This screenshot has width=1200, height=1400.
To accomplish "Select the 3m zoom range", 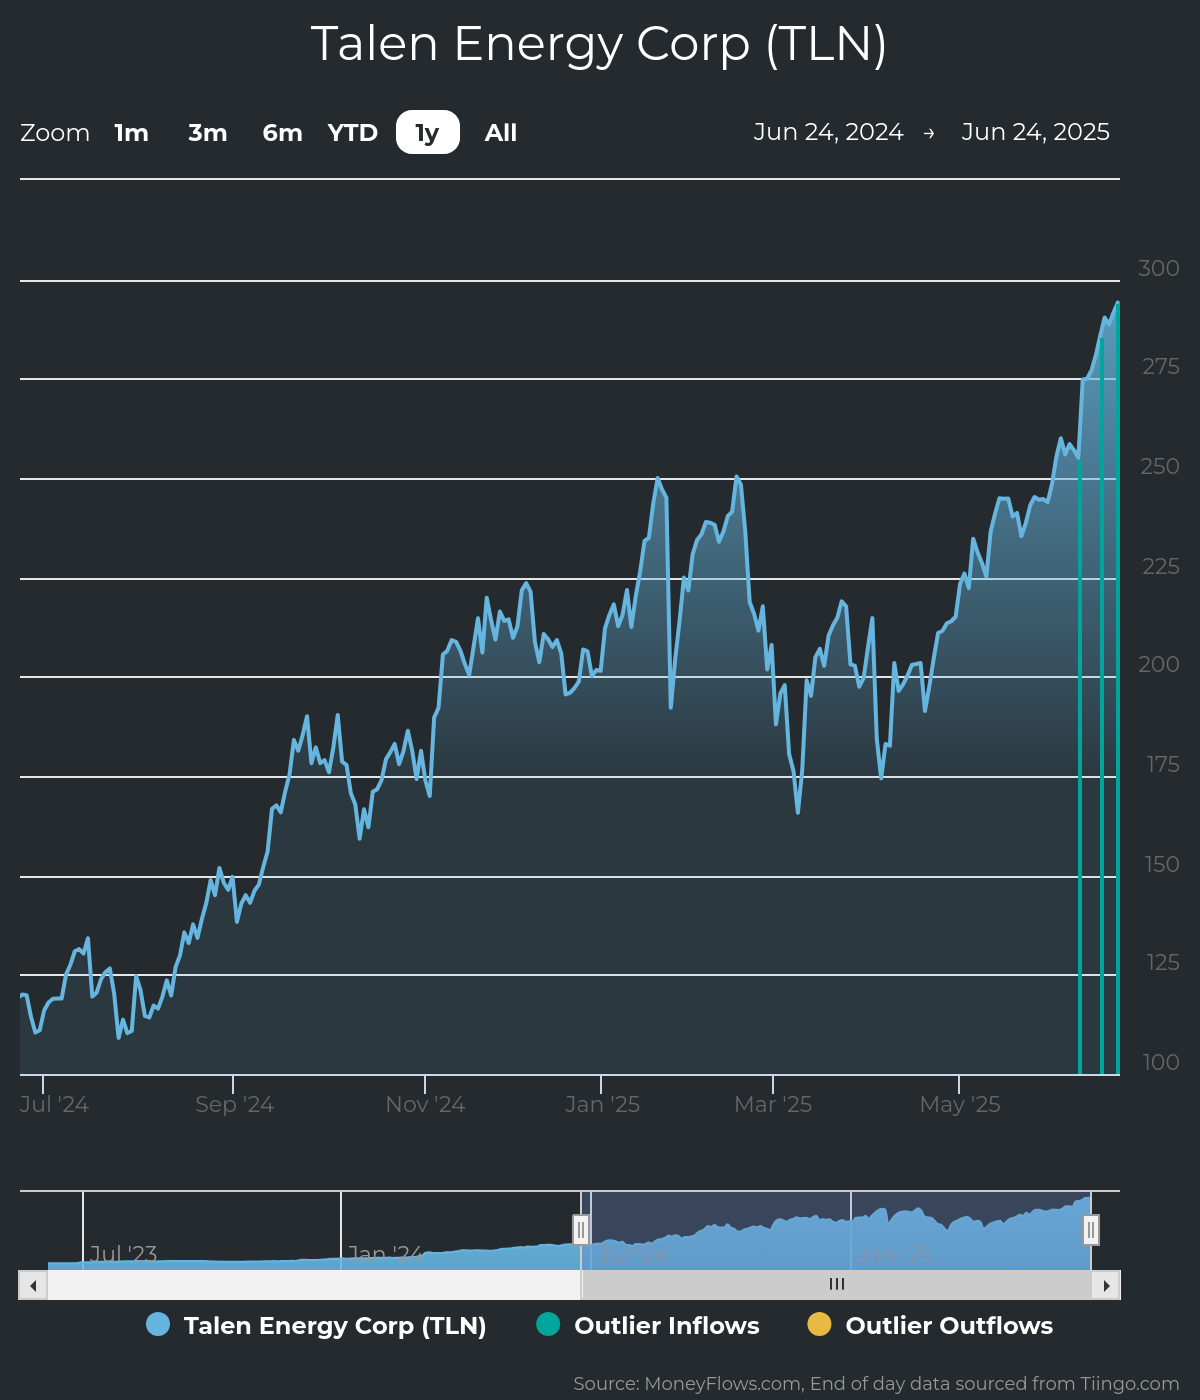I will pyautogui.click(x=208, y=133).
